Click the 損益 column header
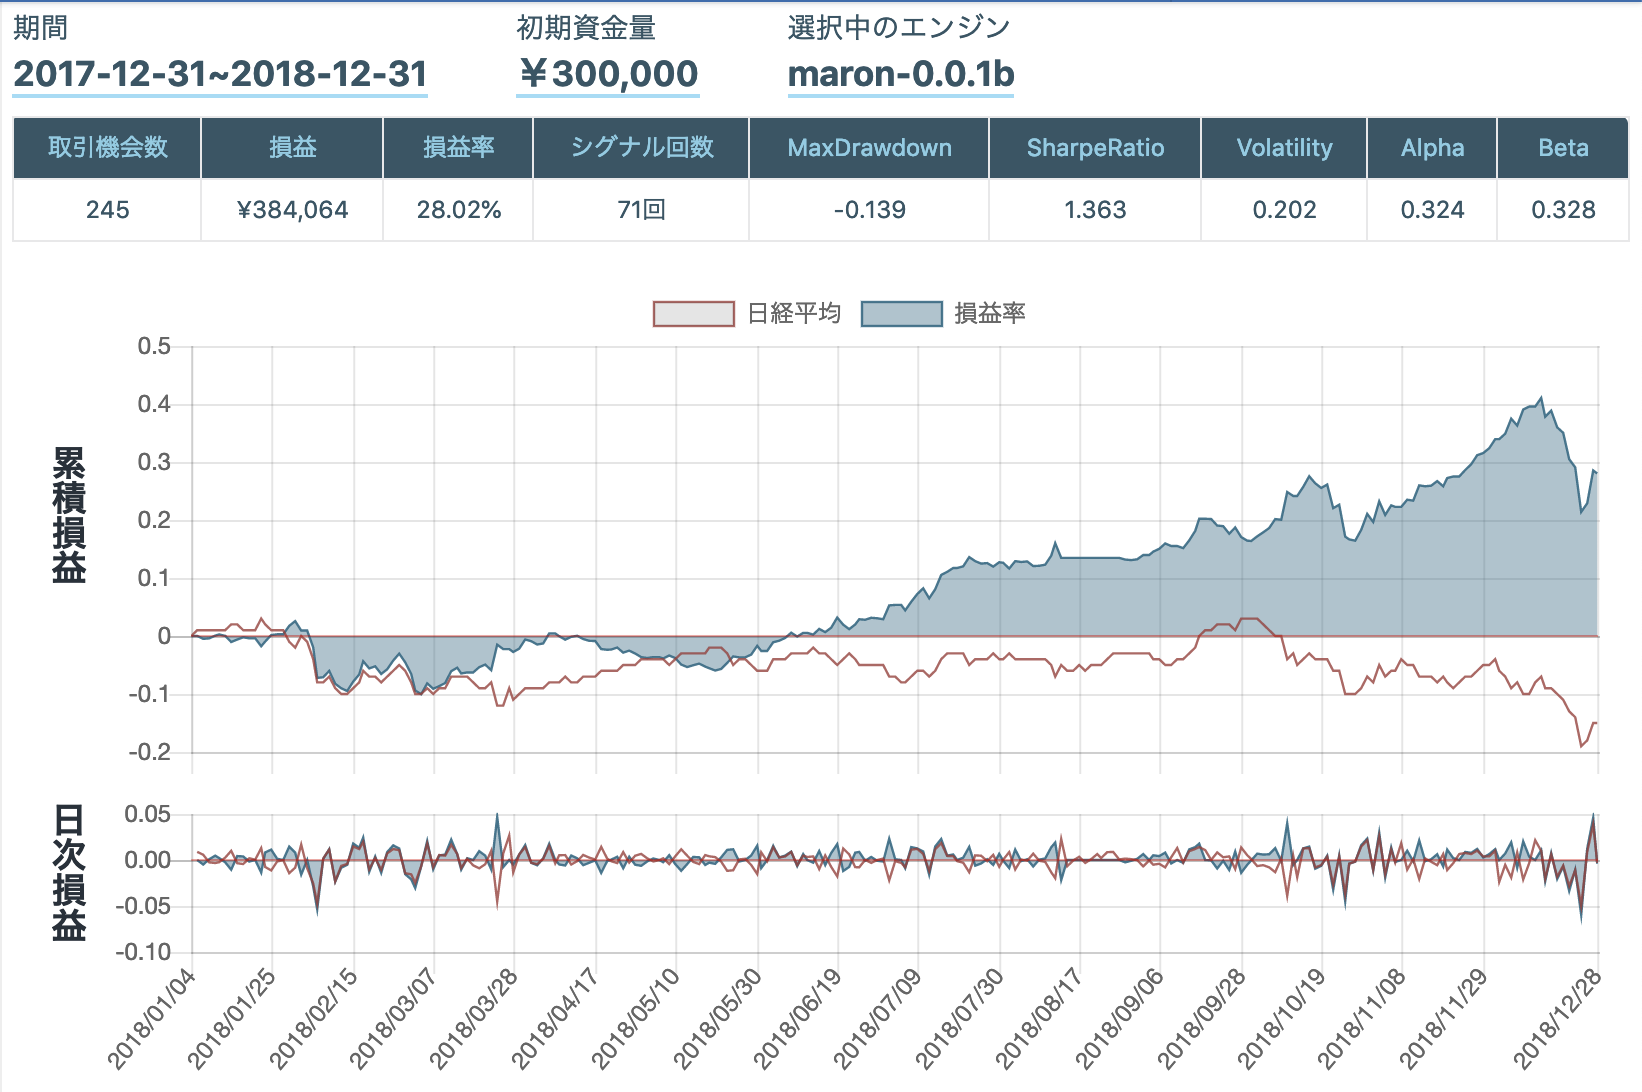This screenshot has width=1642, height=1092. (x=292, y=148)
